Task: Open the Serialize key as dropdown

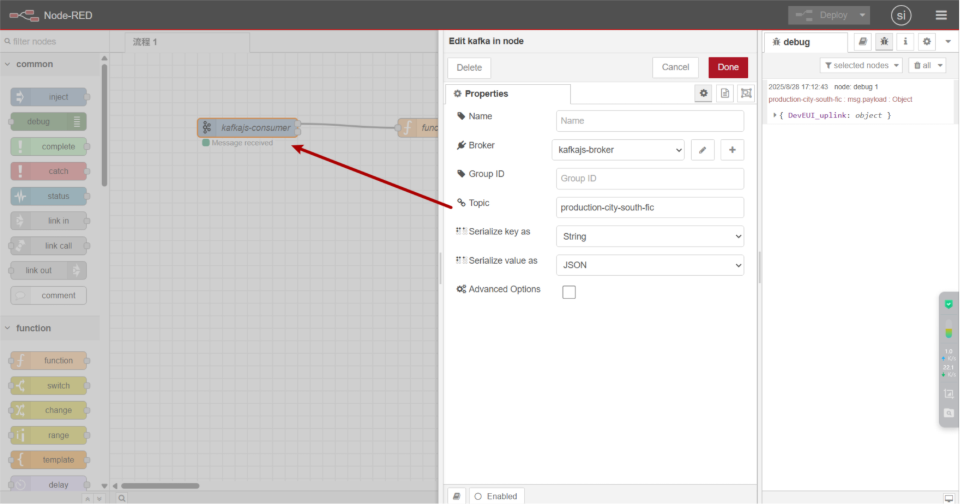Action: click(x=650, y=236)
